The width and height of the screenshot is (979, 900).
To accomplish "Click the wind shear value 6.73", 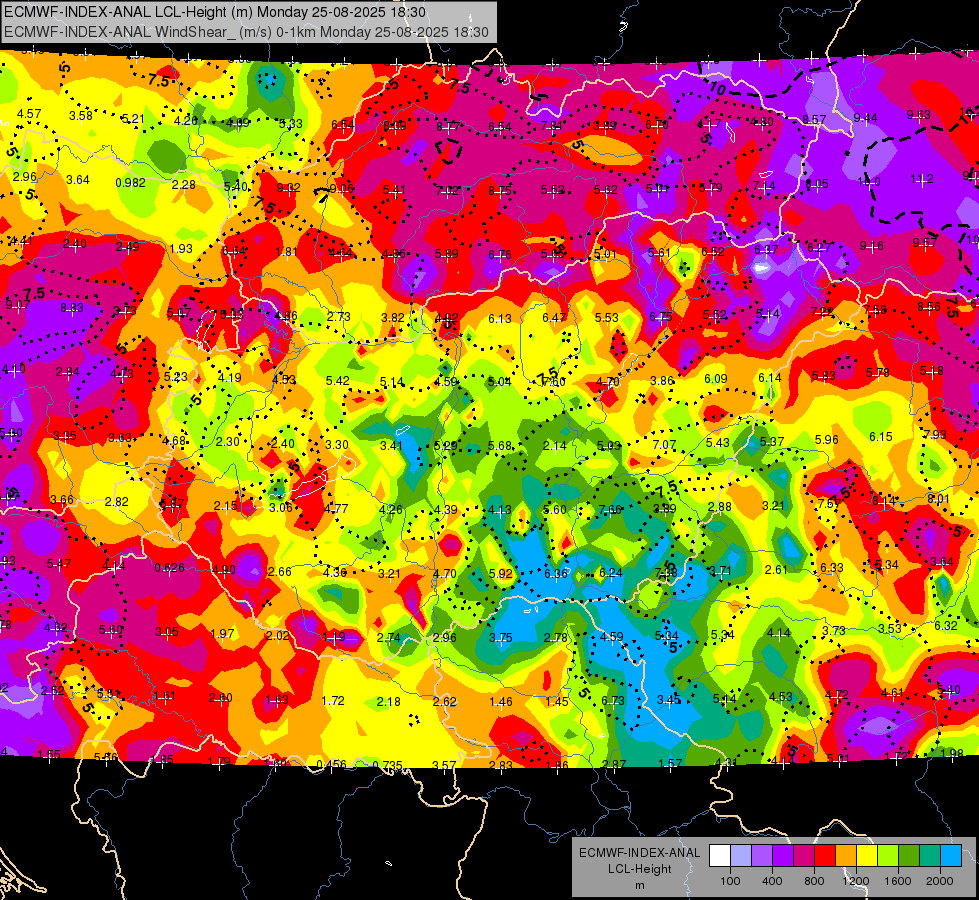I will (612, 701).
